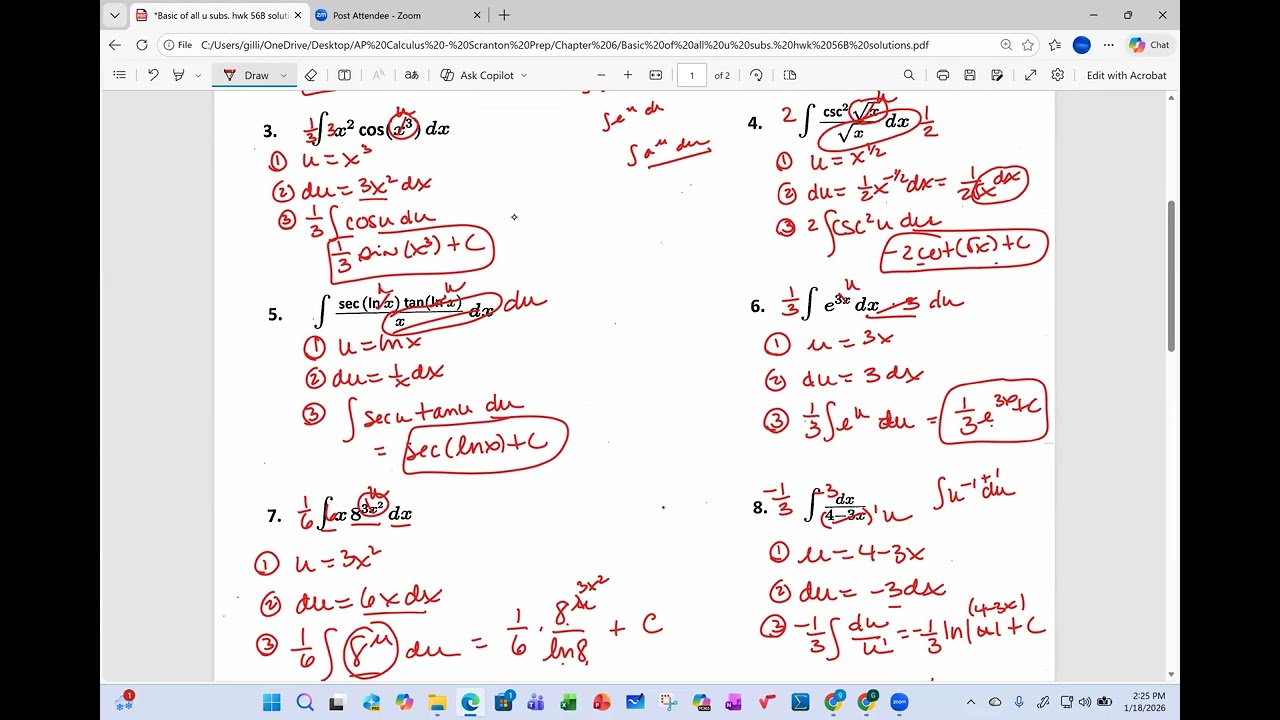
Task: Open Windows Search from taskbar
Action: pos(305,702)
